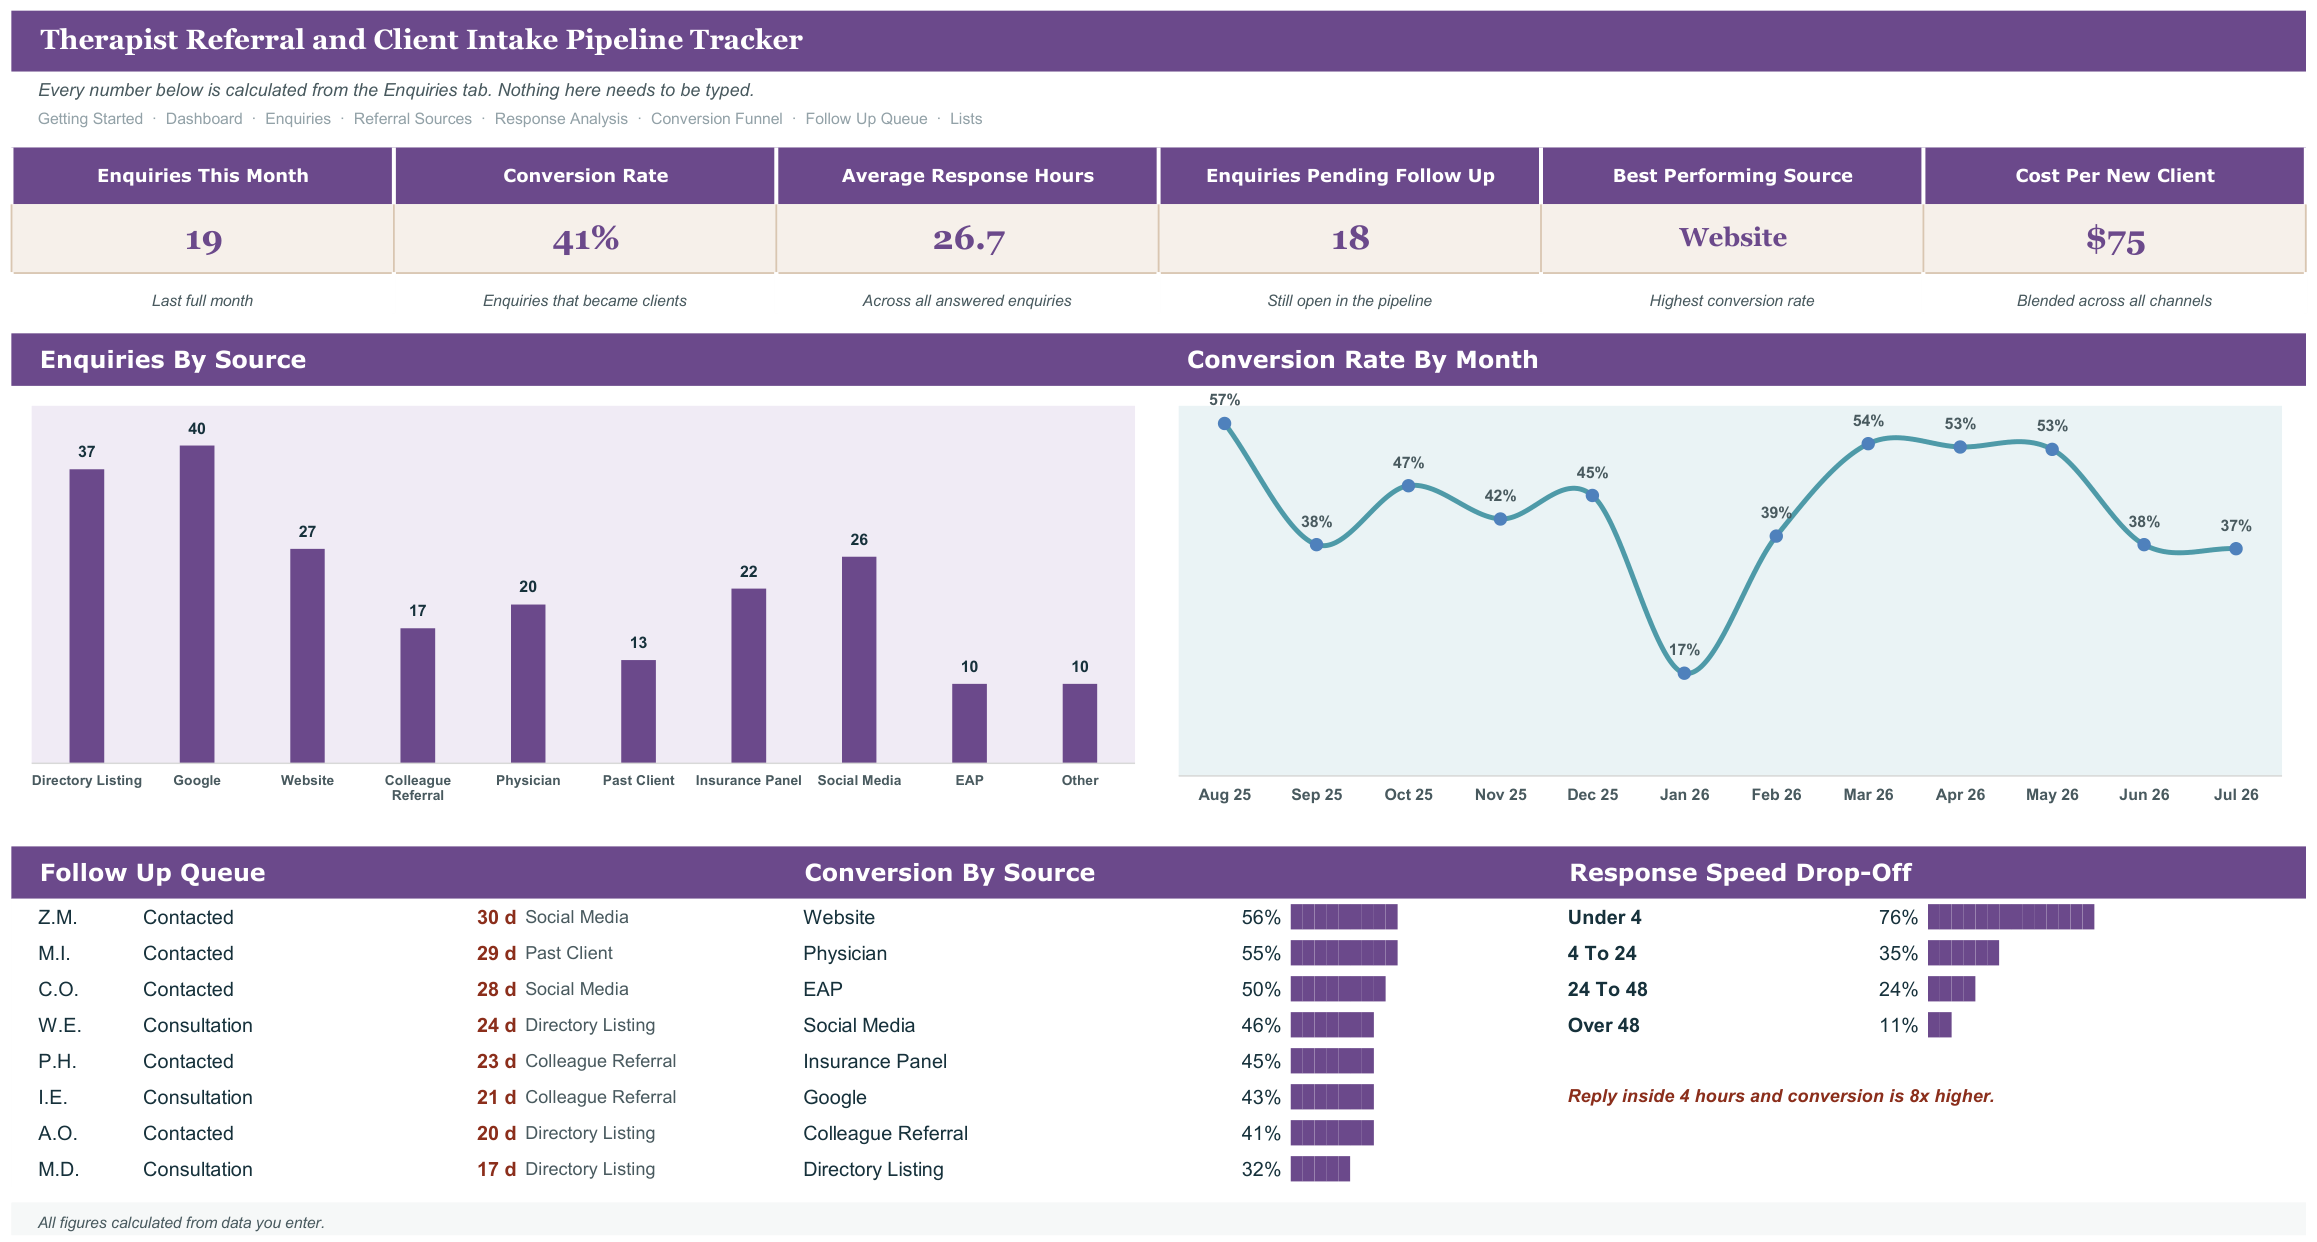Go to the Dashboard link
2317x1242 pixels.
(x=204, y=119)
